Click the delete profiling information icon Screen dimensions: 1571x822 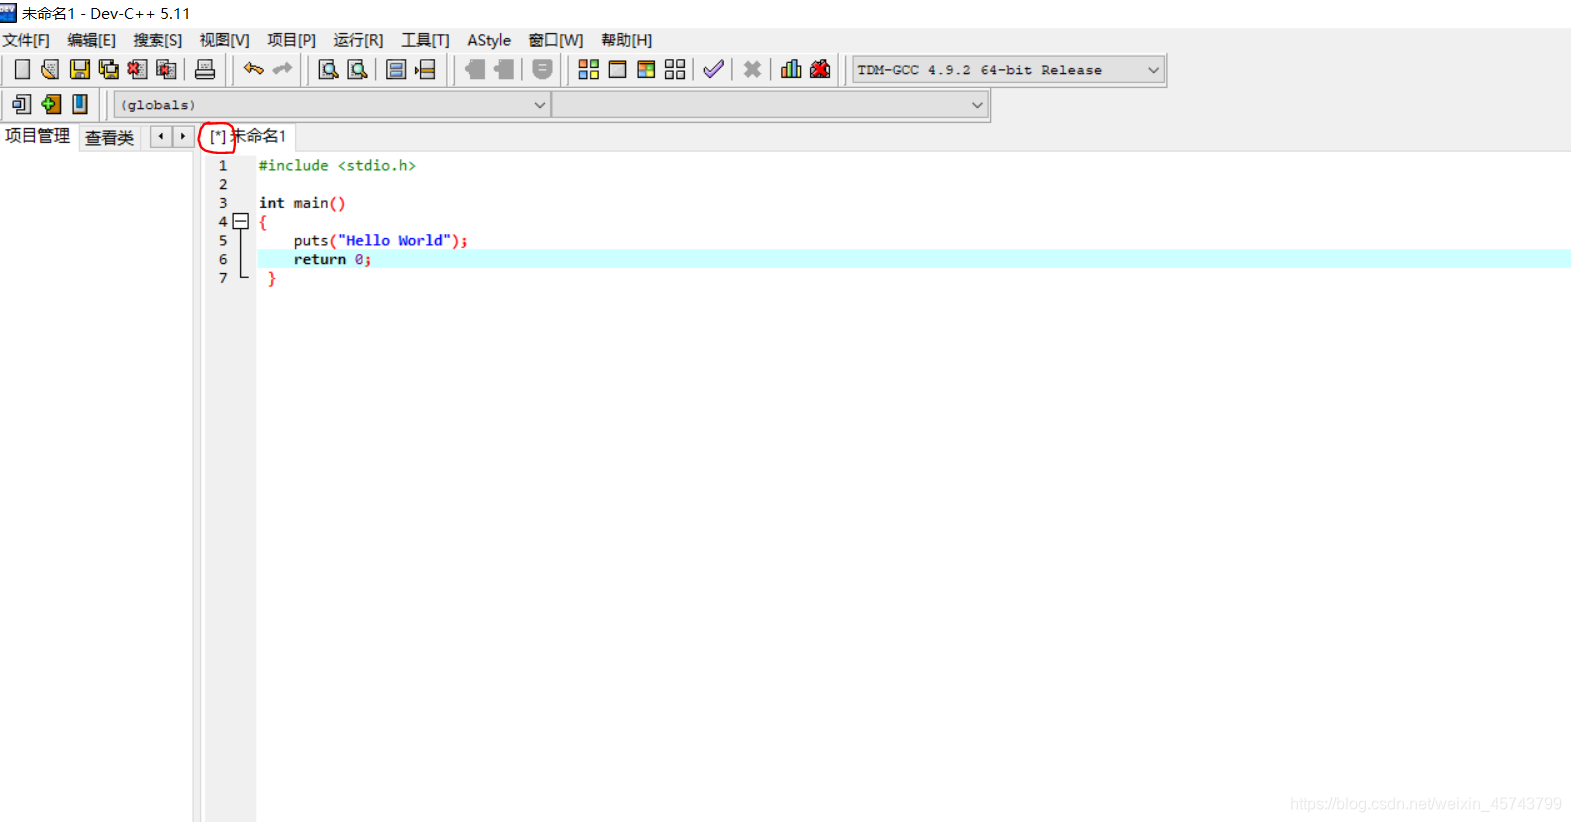(820, 69)
